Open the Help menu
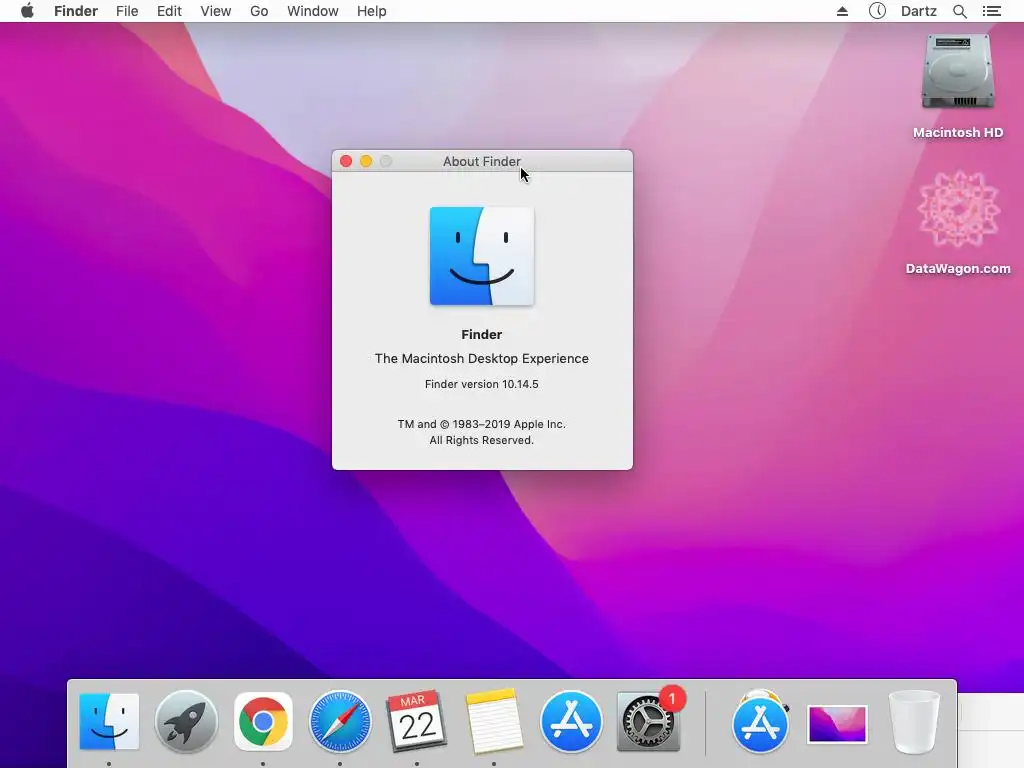 coord(372,11)
